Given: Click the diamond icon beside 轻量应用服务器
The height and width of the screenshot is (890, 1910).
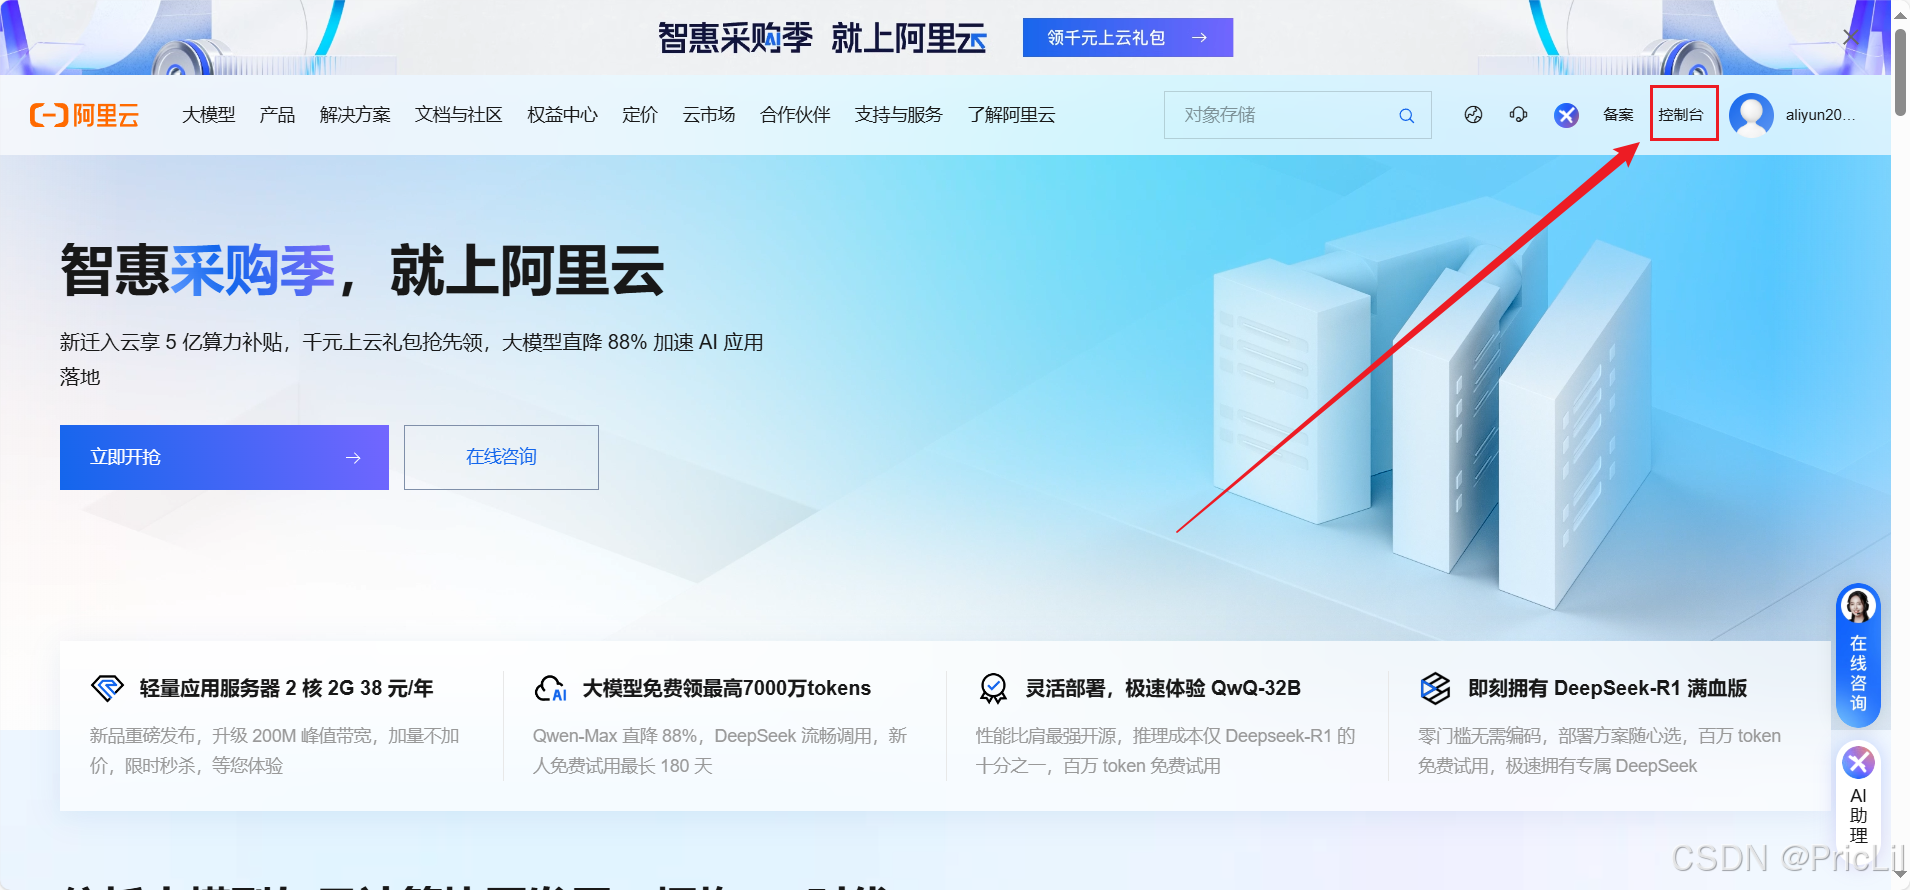Looking at the screenshot, I should (x=107, y=688).
